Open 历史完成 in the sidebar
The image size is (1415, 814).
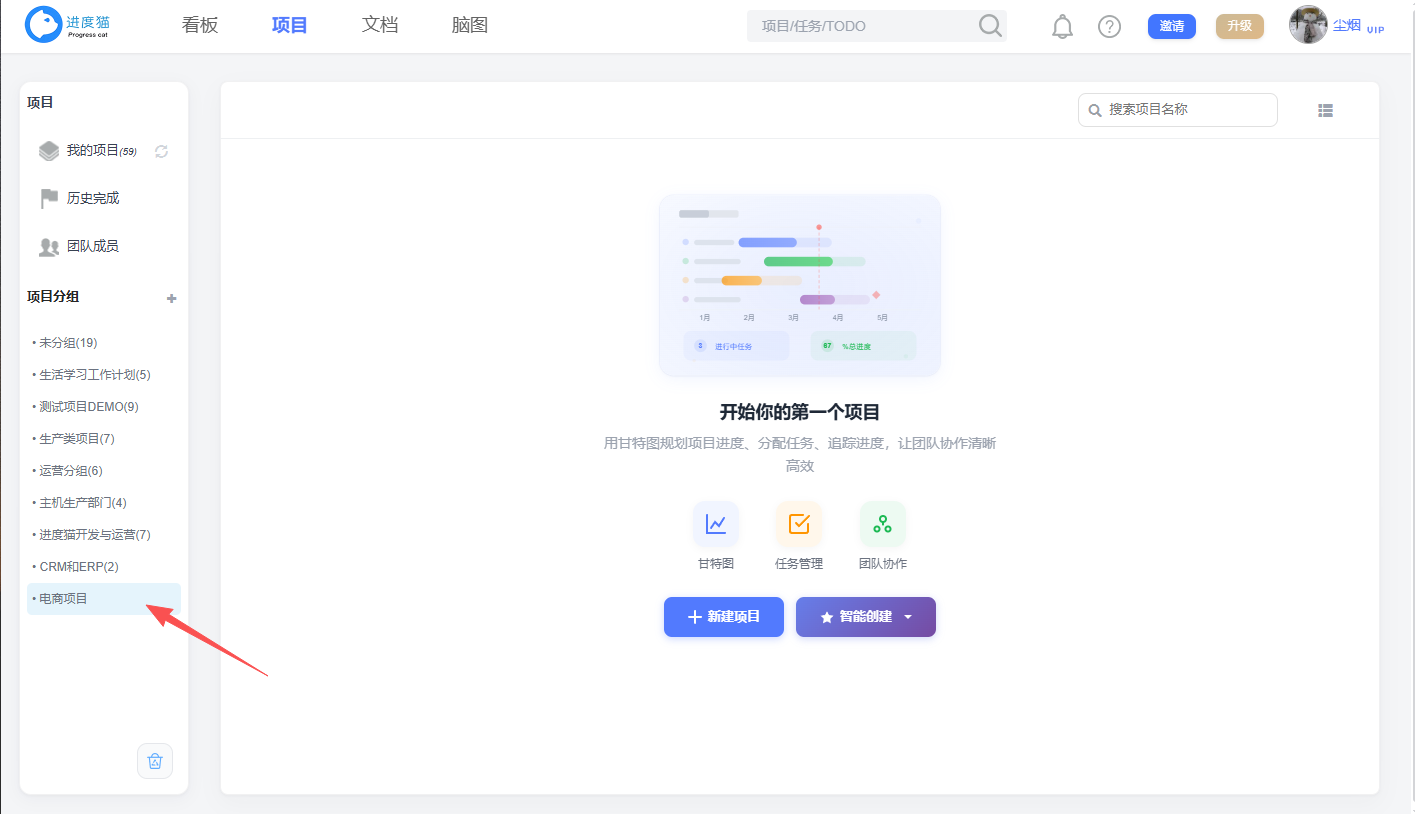(79, 198)
